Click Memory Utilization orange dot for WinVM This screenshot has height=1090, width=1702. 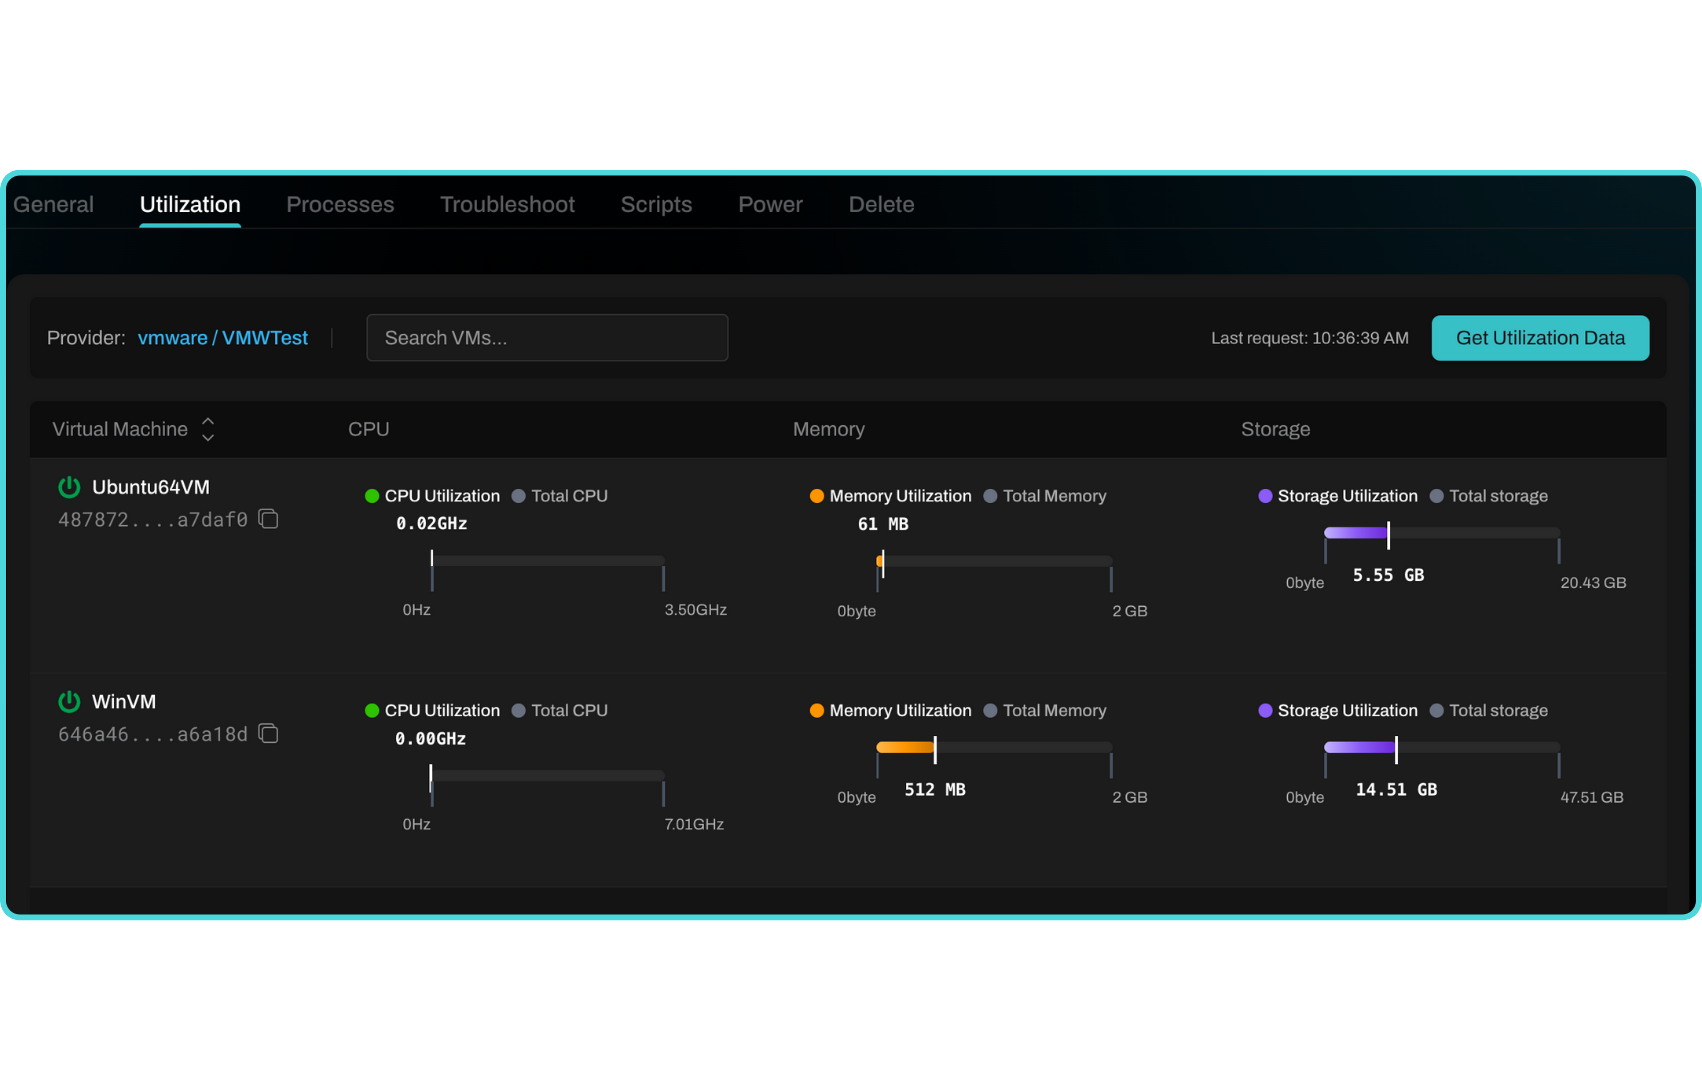(817, 711)
